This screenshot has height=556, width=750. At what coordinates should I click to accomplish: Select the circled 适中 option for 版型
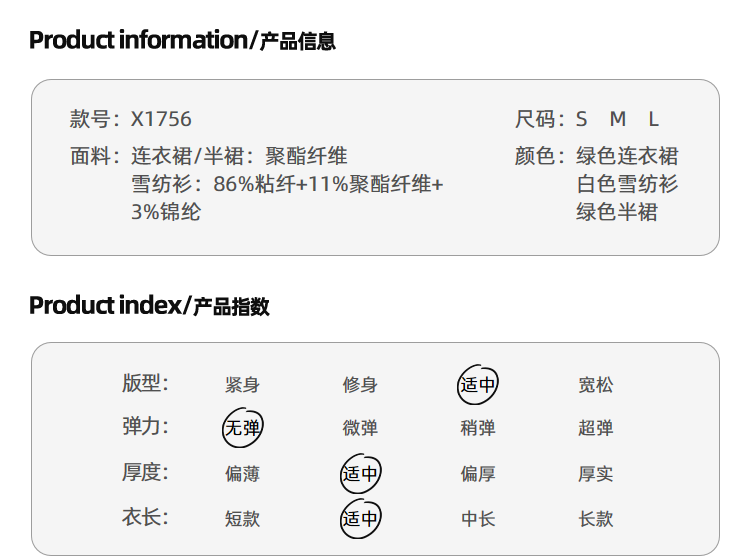coord(477,384)
